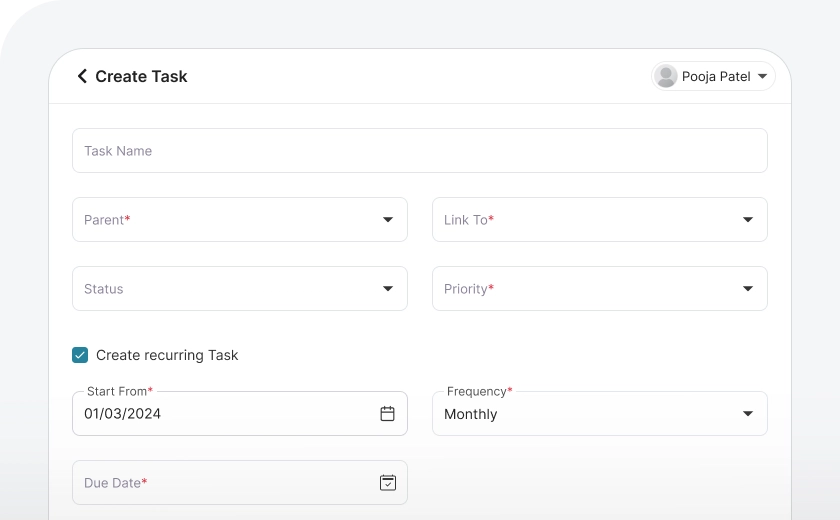Click the Parent field dropdown arrow
840x520 pixels.
click(387, 220)
